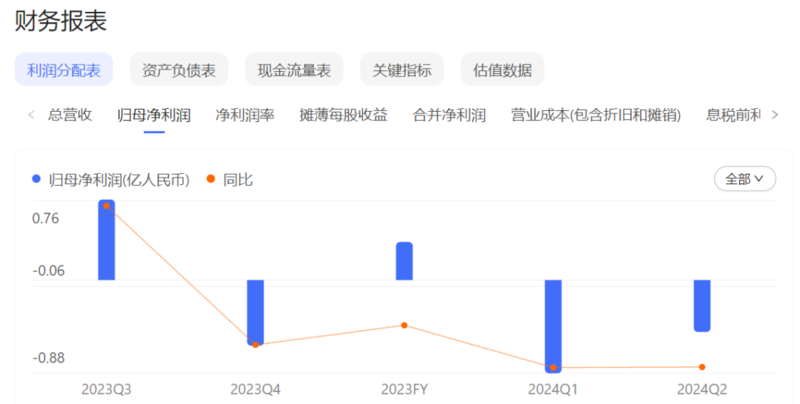This screenshot has width=800, height=404.
Task: Switch to 资产负债表 tab
Action: 179,69
